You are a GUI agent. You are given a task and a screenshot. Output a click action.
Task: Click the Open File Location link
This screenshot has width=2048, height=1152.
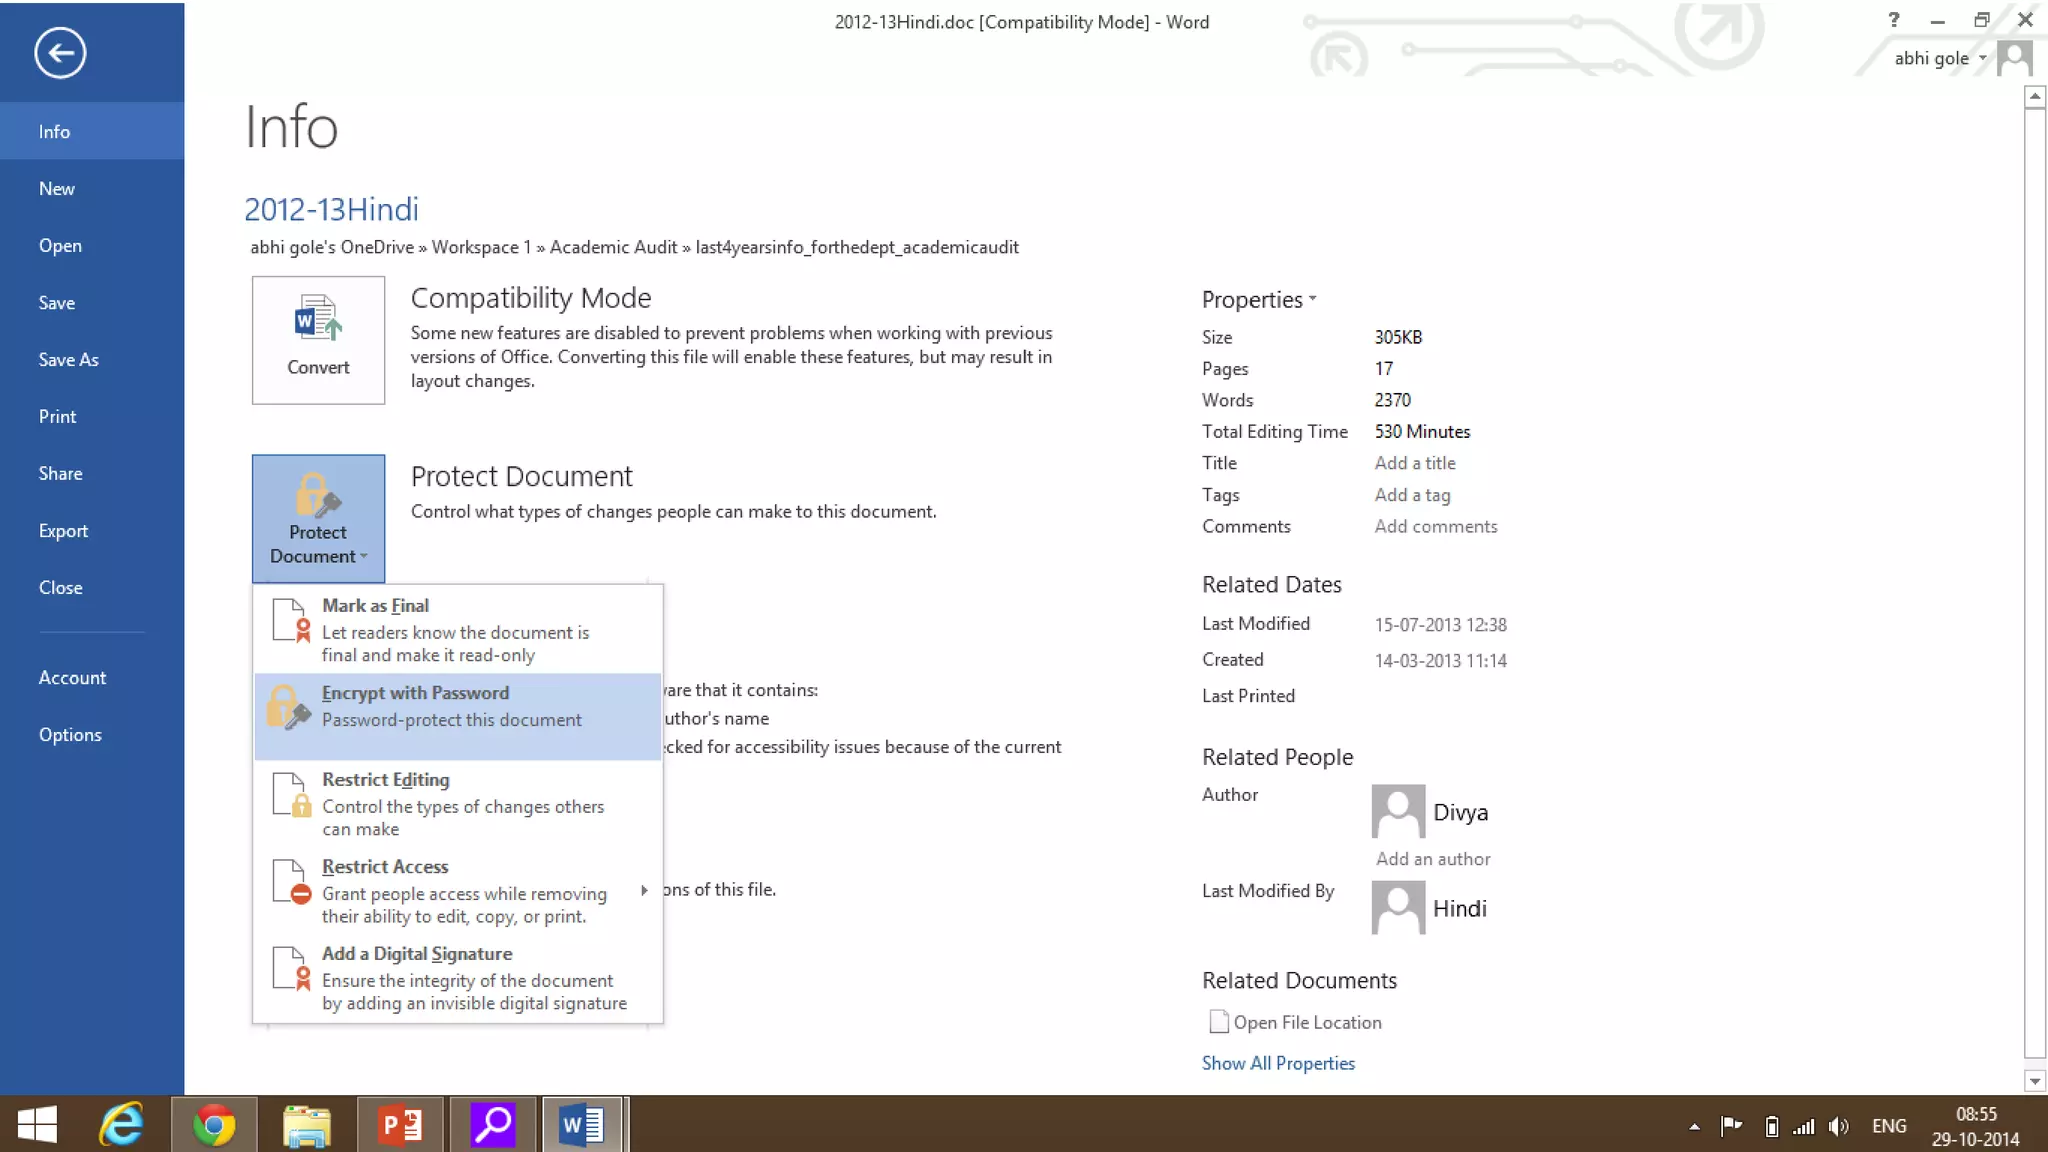click(1306, 1022)
